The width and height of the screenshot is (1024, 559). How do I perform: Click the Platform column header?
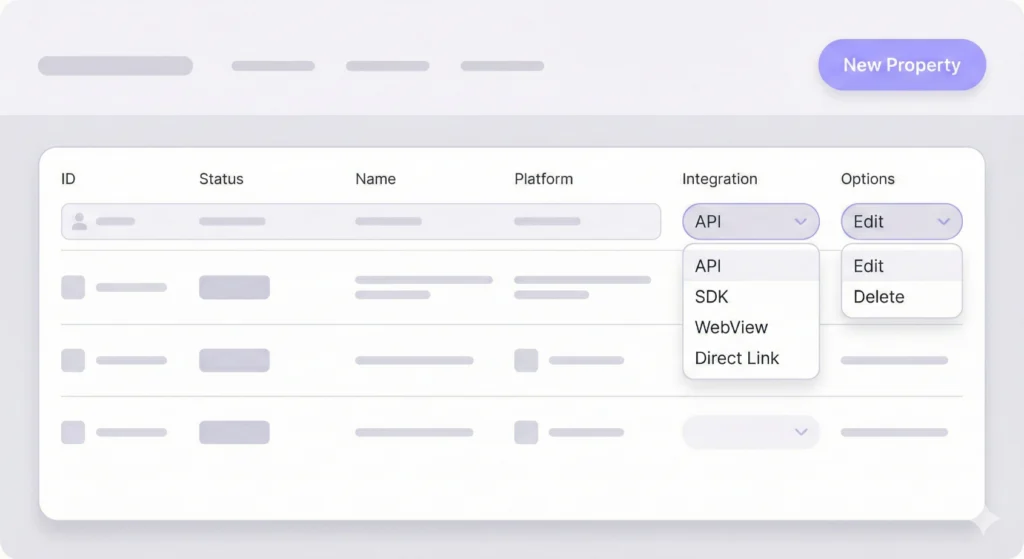coord(543,179)
